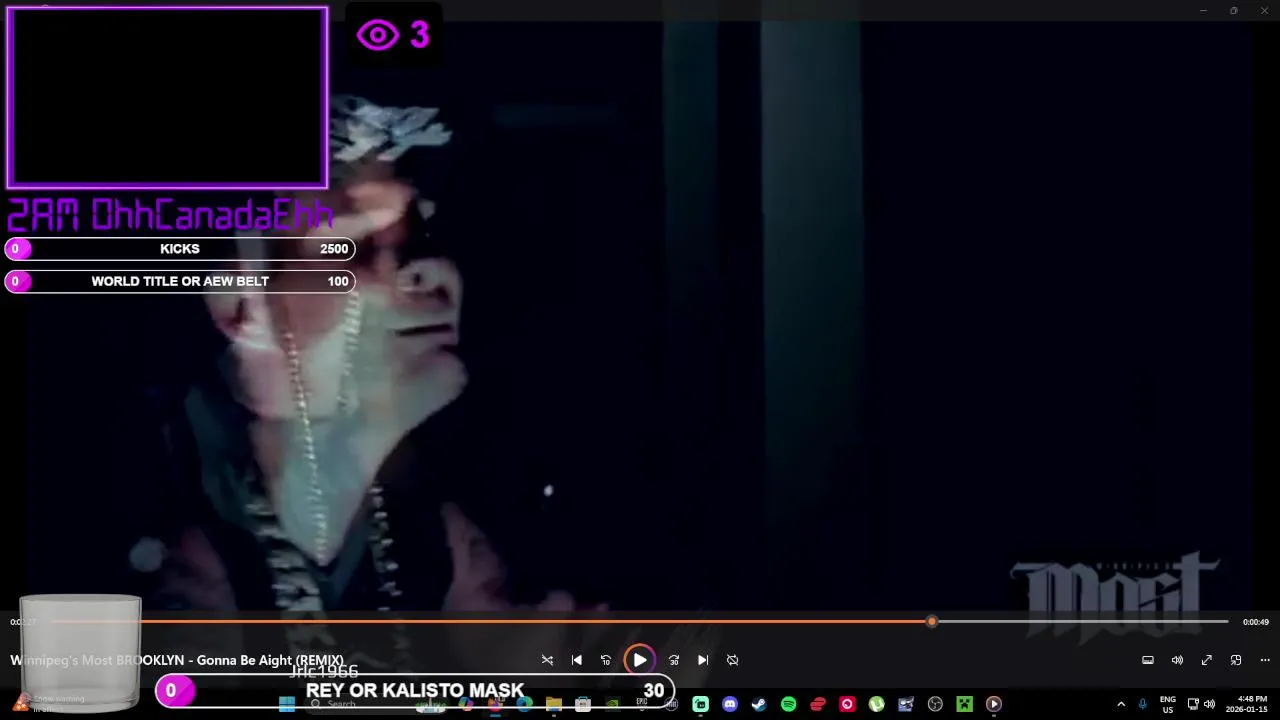Open system volume tray icon

pyautogui.click(x=1209, y=704)
